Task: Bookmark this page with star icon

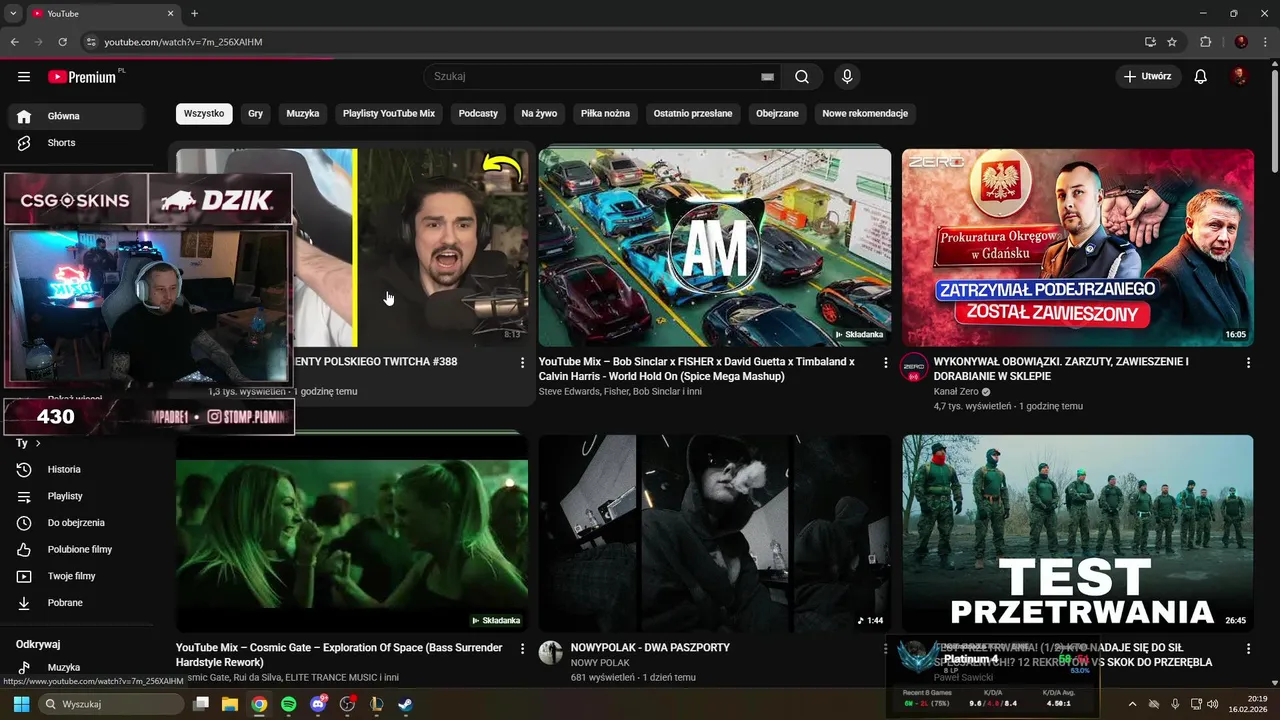Action: 1172,42
